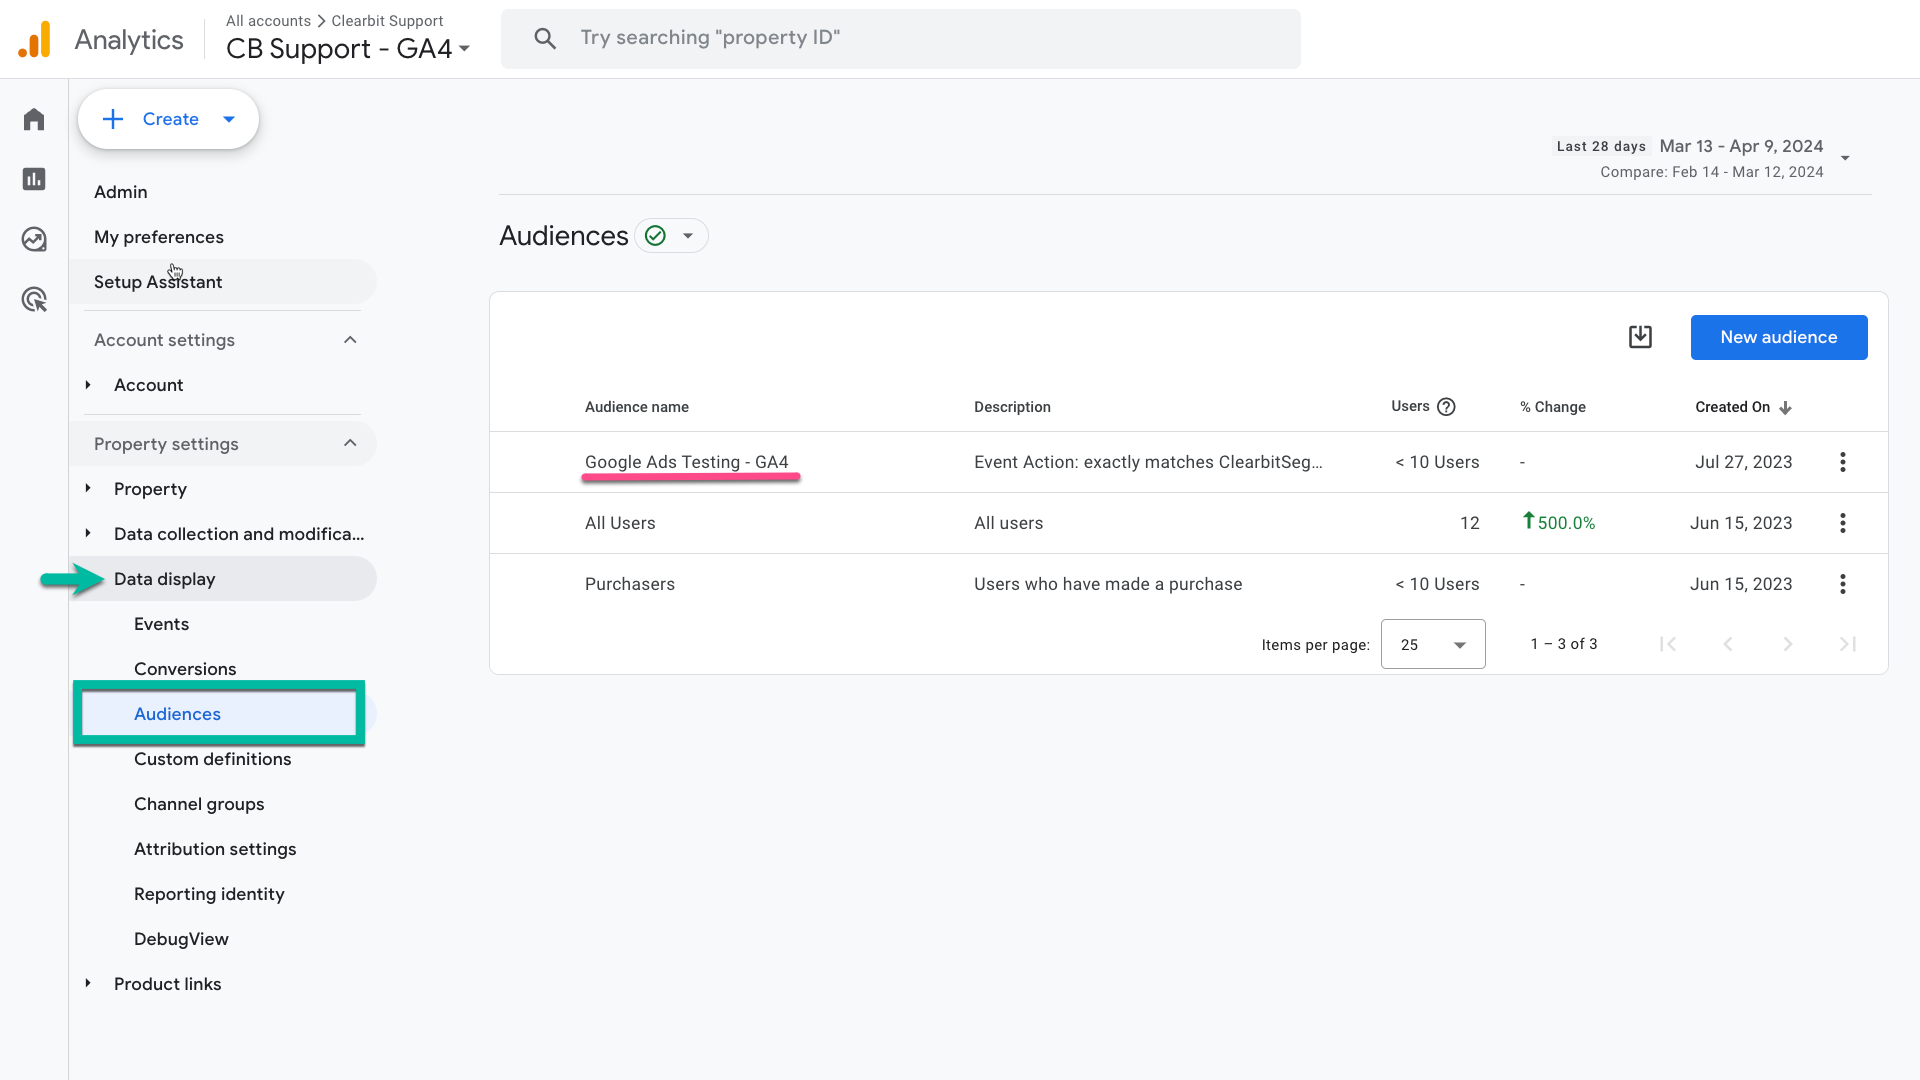Go to next page pagination icon
The image size is (1920, 1080).
1788,644
